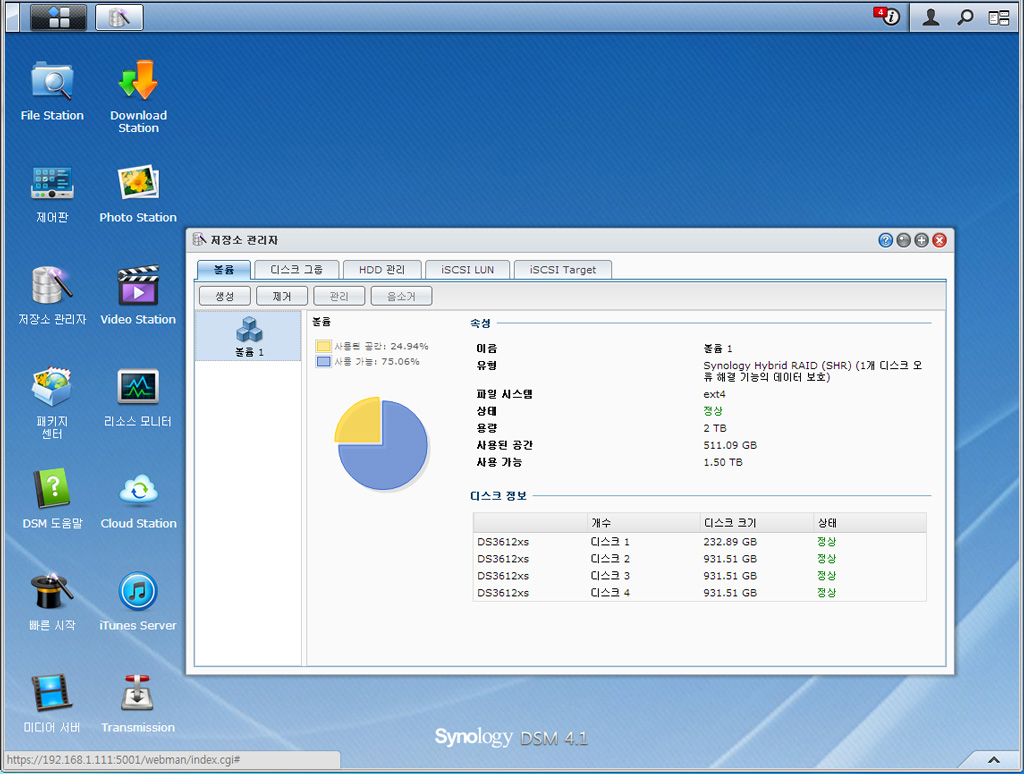The height and width of the screenshot is (774, 1024).
Task: Open the pilot view widgets icon
Action: click(999, 18)
